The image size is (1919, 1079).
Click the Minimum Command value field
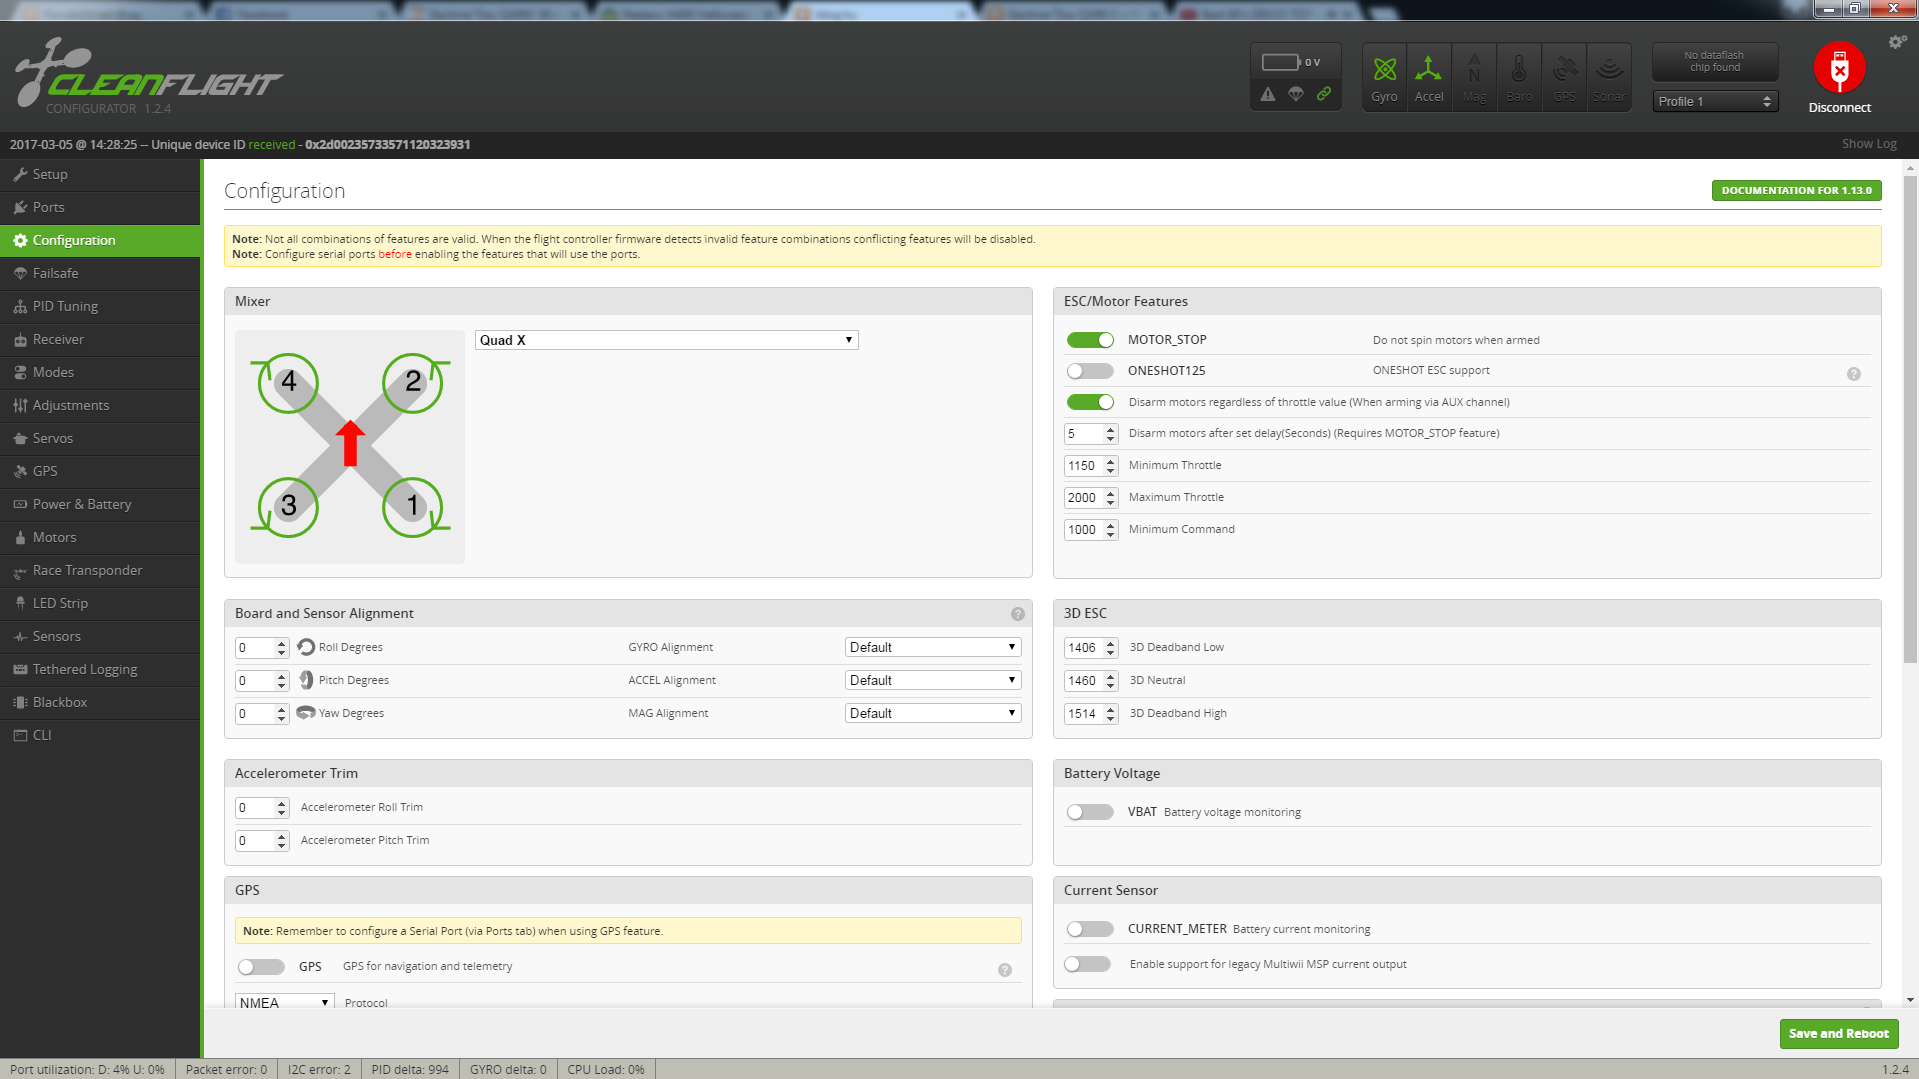[1090, 530]
